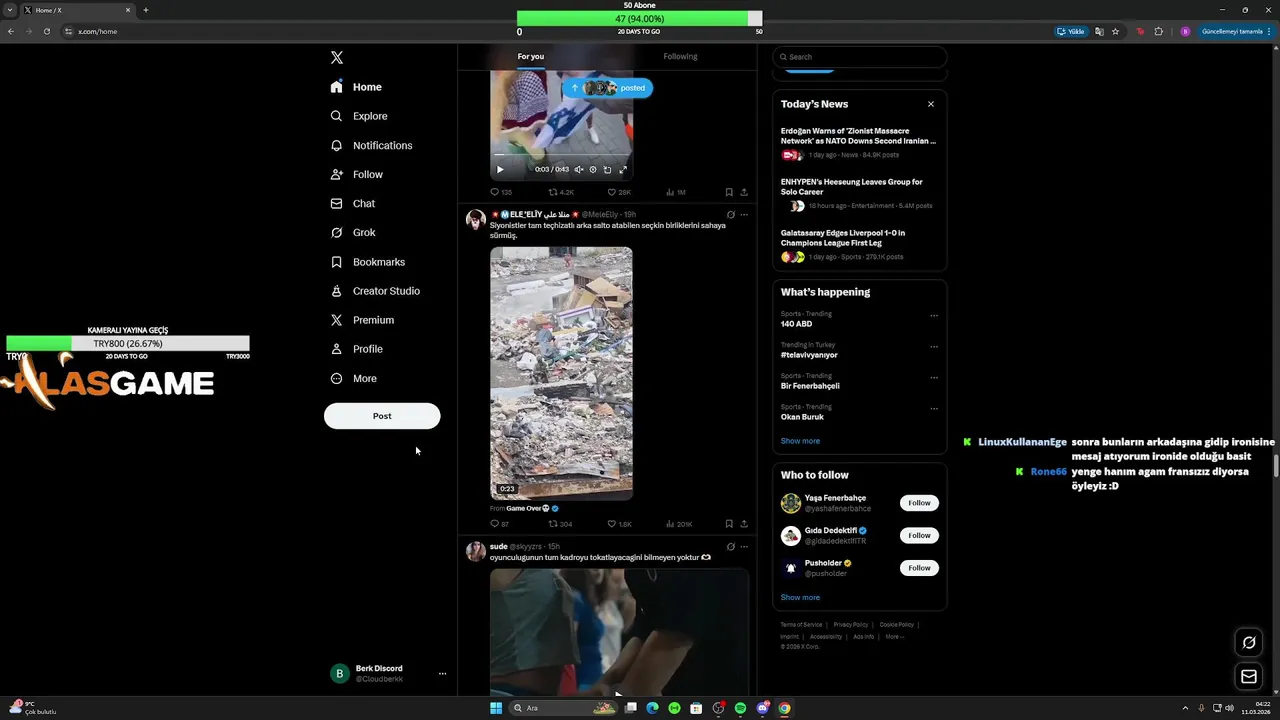Open more options on sude's post
The image size is (1280, 720).
point(744,546)
